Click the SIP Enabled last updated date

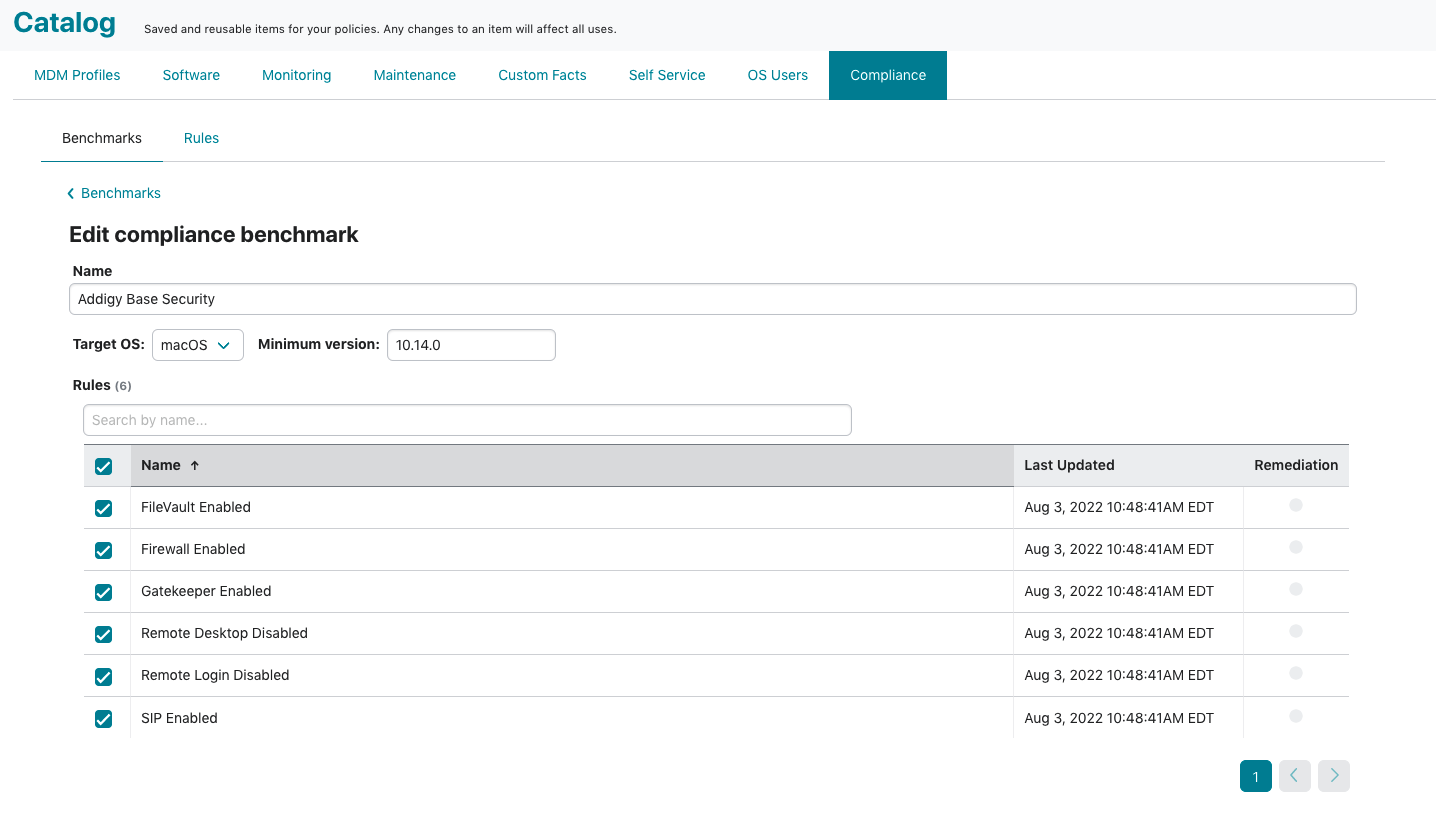click(x=1119, y=718)
